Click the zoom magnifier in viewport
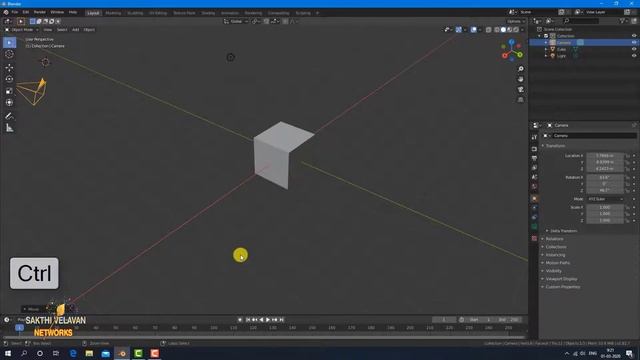This screenshot has width=640, height=360. (x=520, y=69)
